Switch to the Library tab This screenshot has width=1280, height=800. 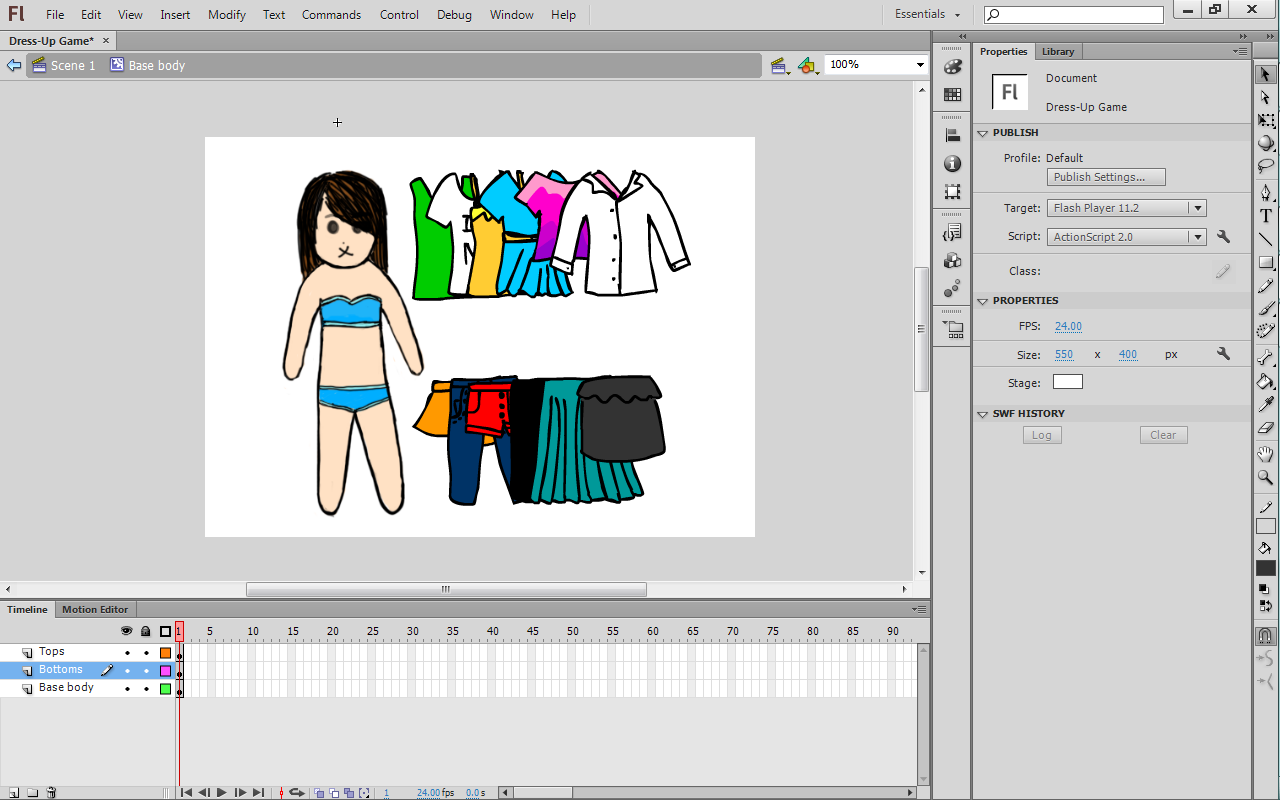click(x=1057, y=52)
